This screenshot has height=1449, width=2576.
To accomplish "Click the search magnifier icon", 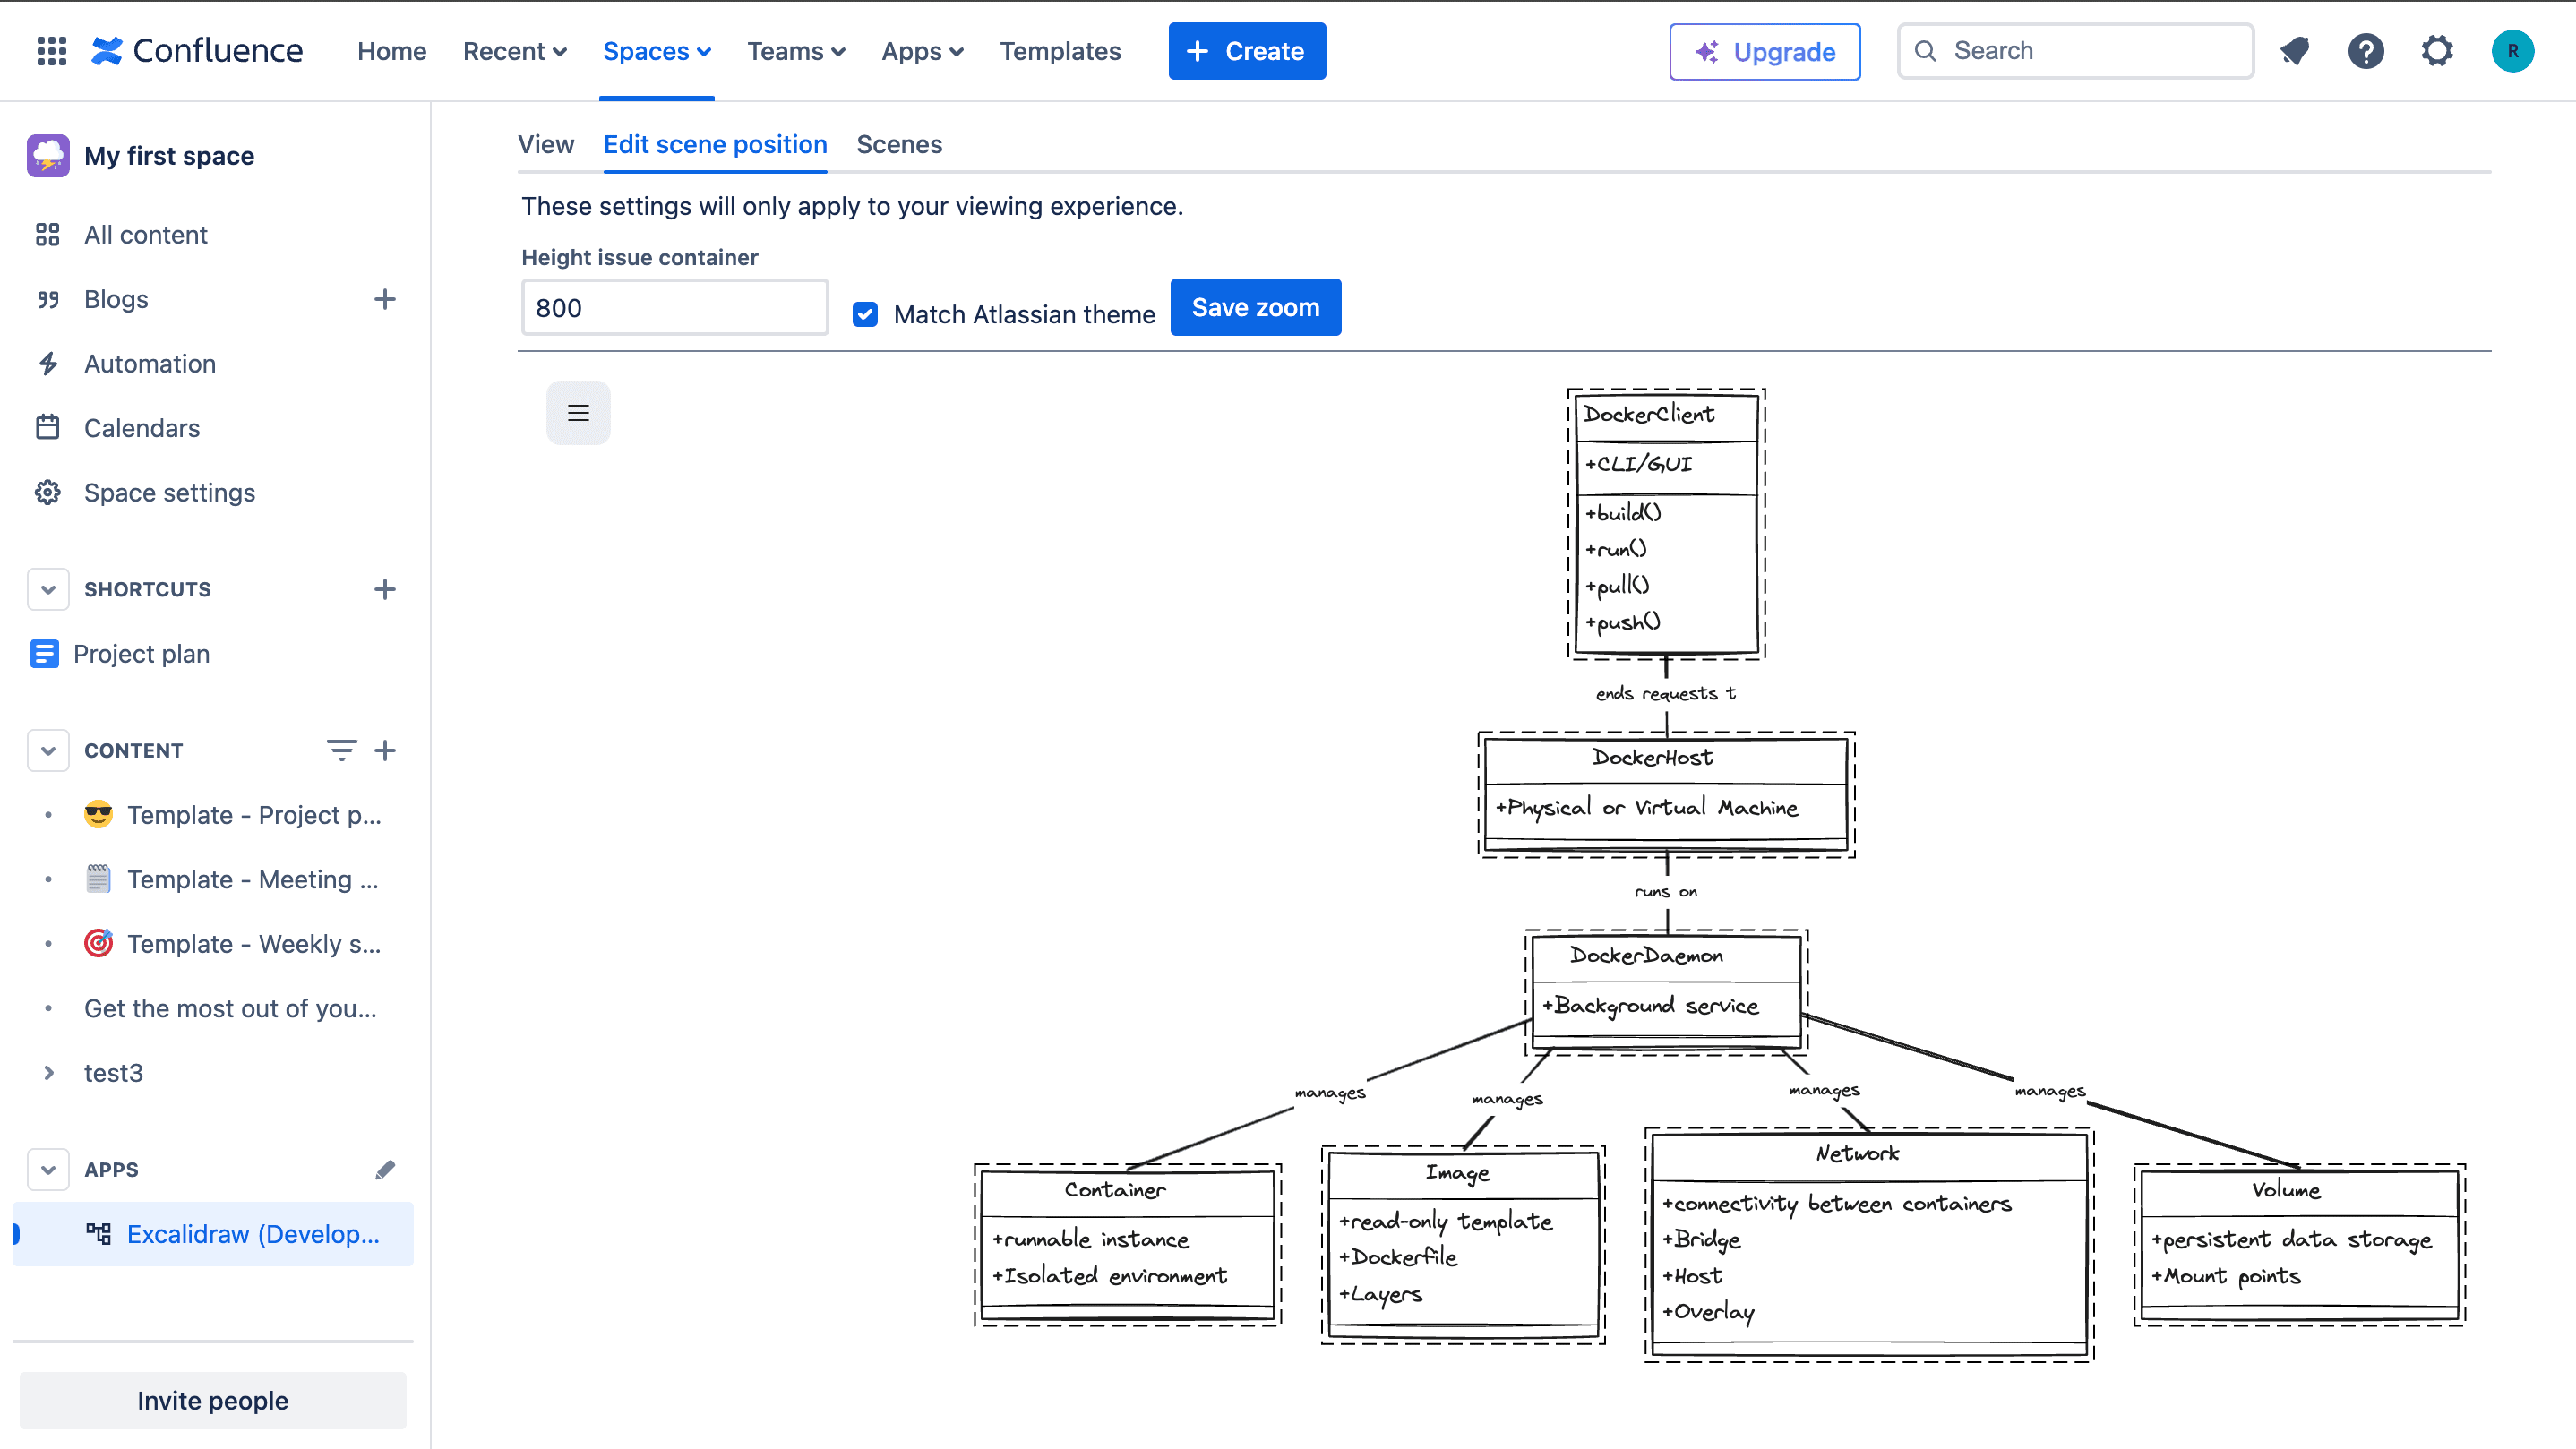I will tap(1925, 51).
